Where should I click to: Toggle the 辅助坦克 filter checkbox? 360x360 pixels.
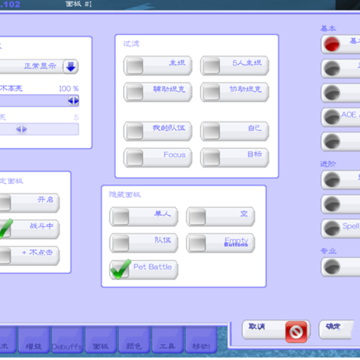(134, 92)
